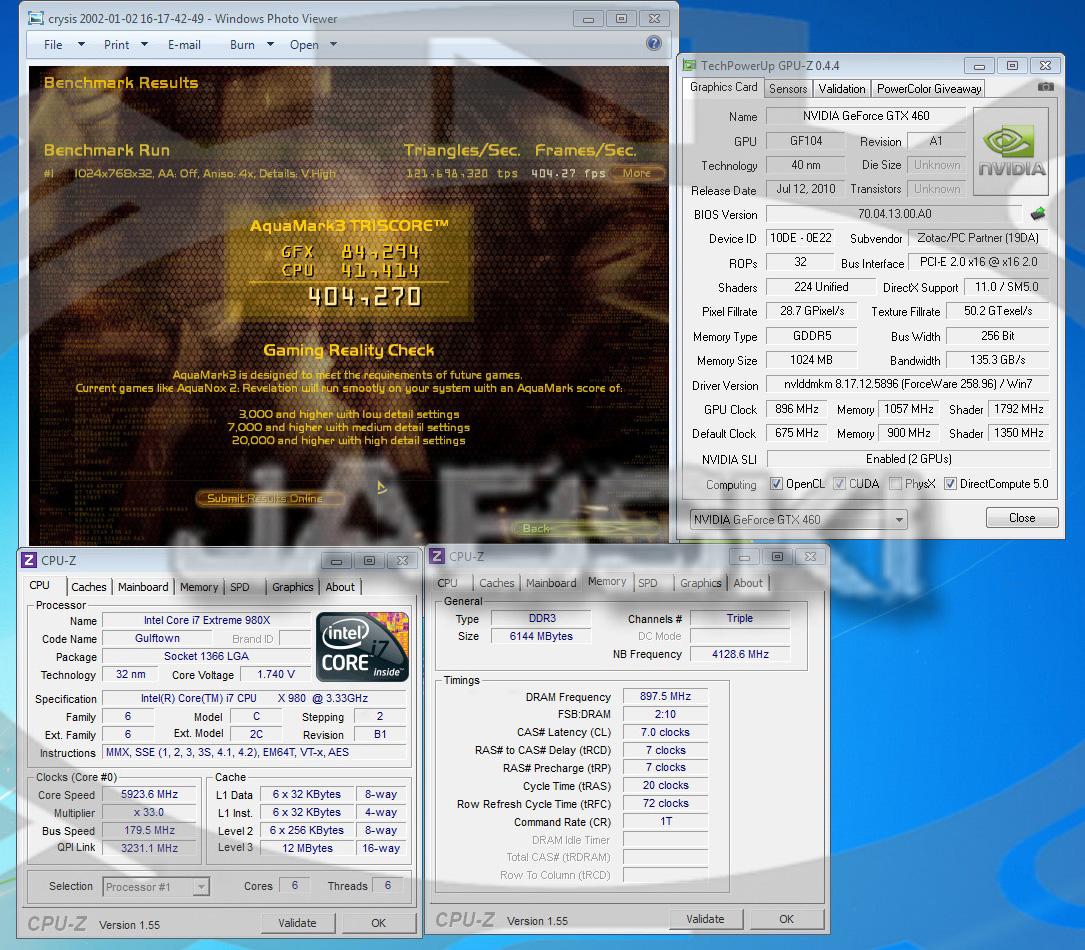This screenshot has height=950, width=1085.
Task: Click NB Frequency value 4128.6 MHz
Action: (740, 654)
